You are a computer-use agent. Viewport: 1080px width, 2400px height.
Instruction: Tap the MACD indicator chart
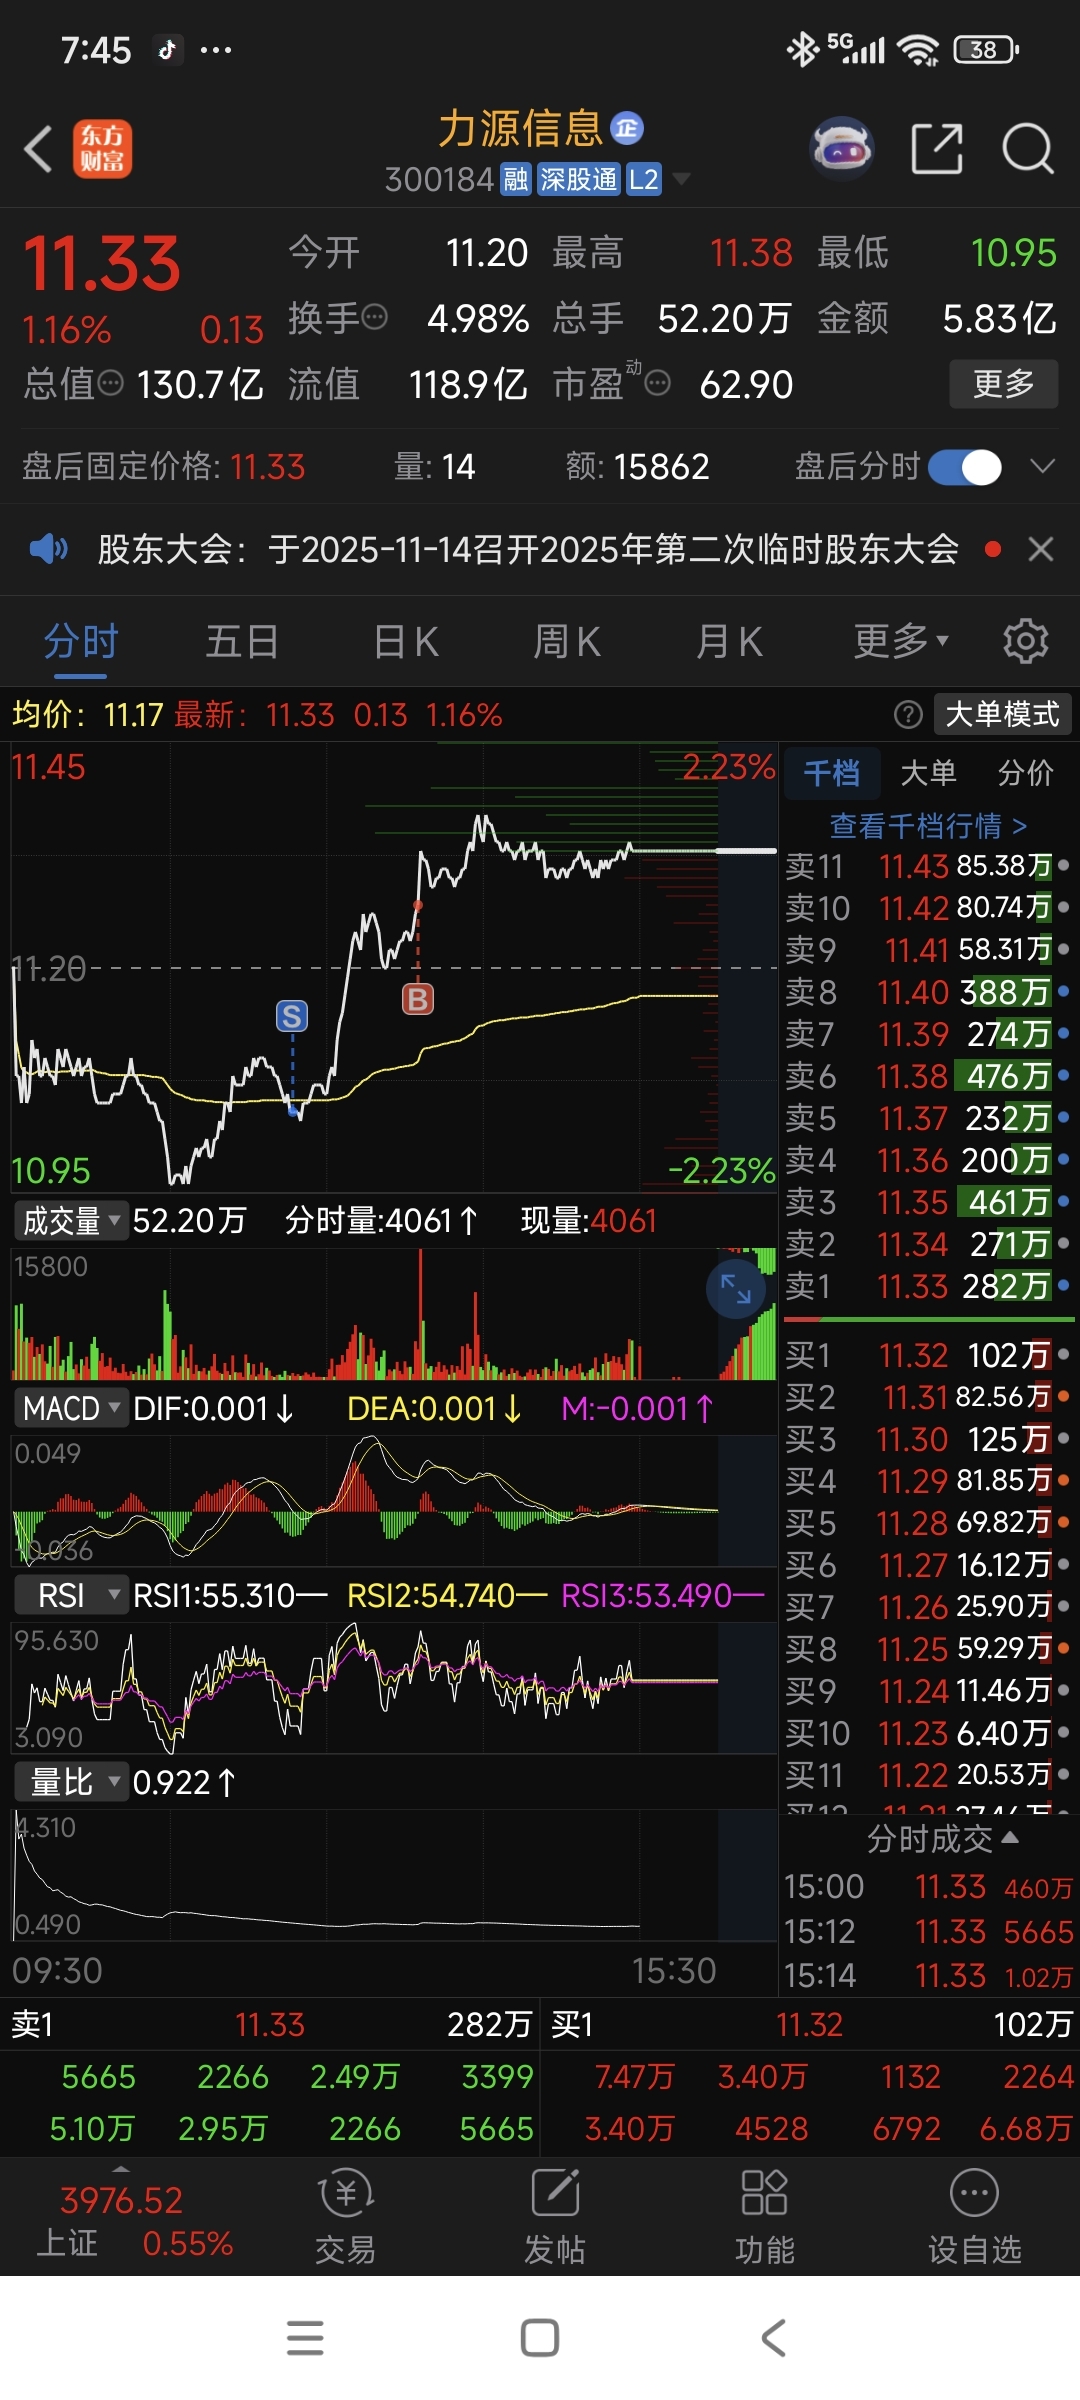pyautogui.click(x=394, y=1500)
